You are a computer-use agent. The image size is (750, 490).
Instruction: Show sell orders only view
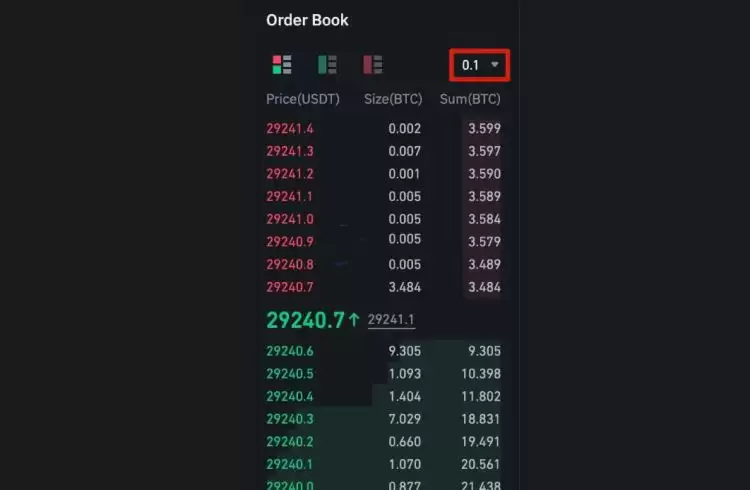[x=373, y=65]
